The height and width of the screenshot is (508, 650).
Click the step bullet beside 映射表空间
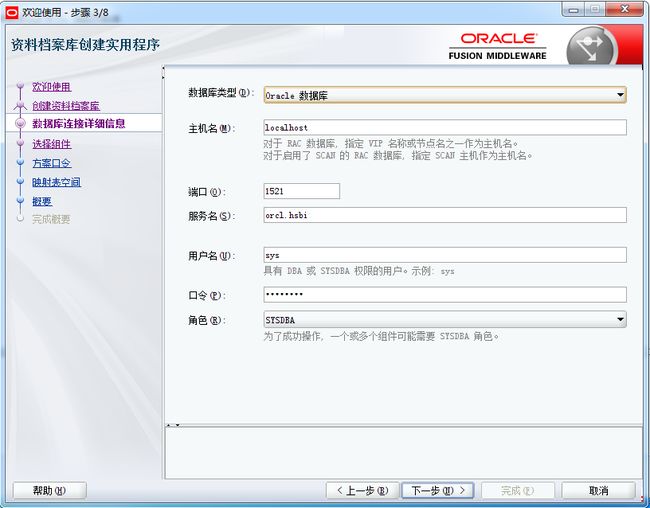(x=20, y=181)
